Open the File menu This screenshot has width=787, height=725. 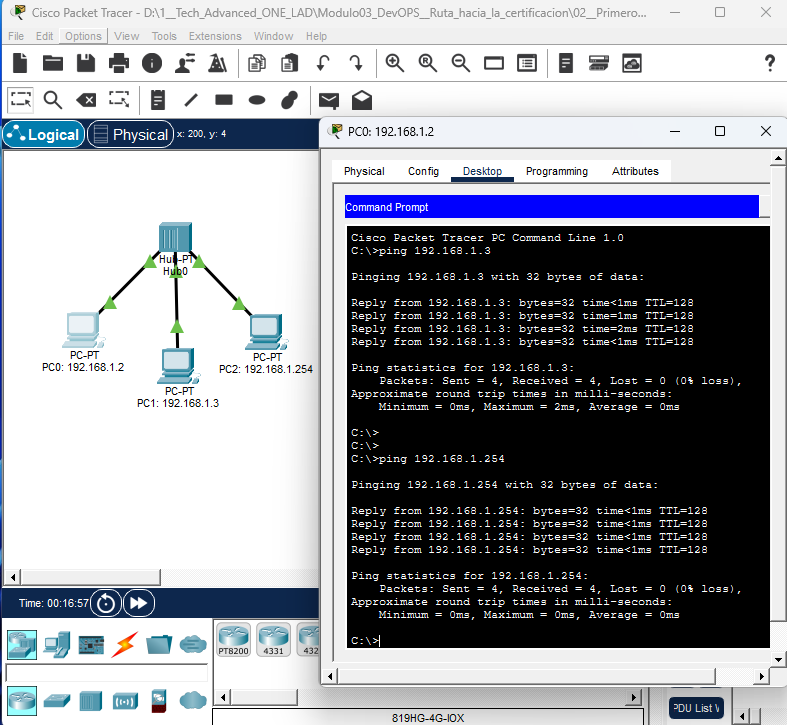tap(16, 36)
